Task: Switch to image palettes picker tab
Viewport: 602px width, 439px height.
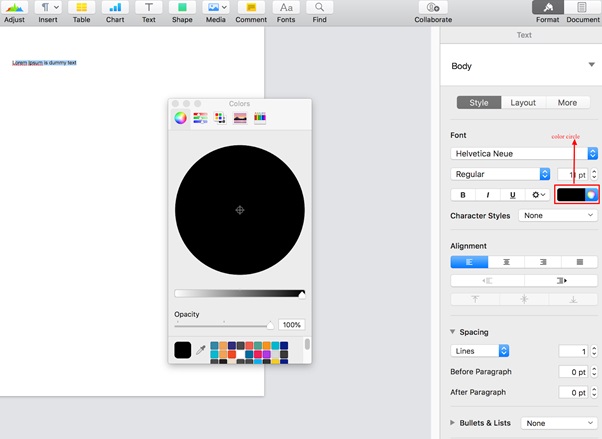Action: [x=240, y=118]
